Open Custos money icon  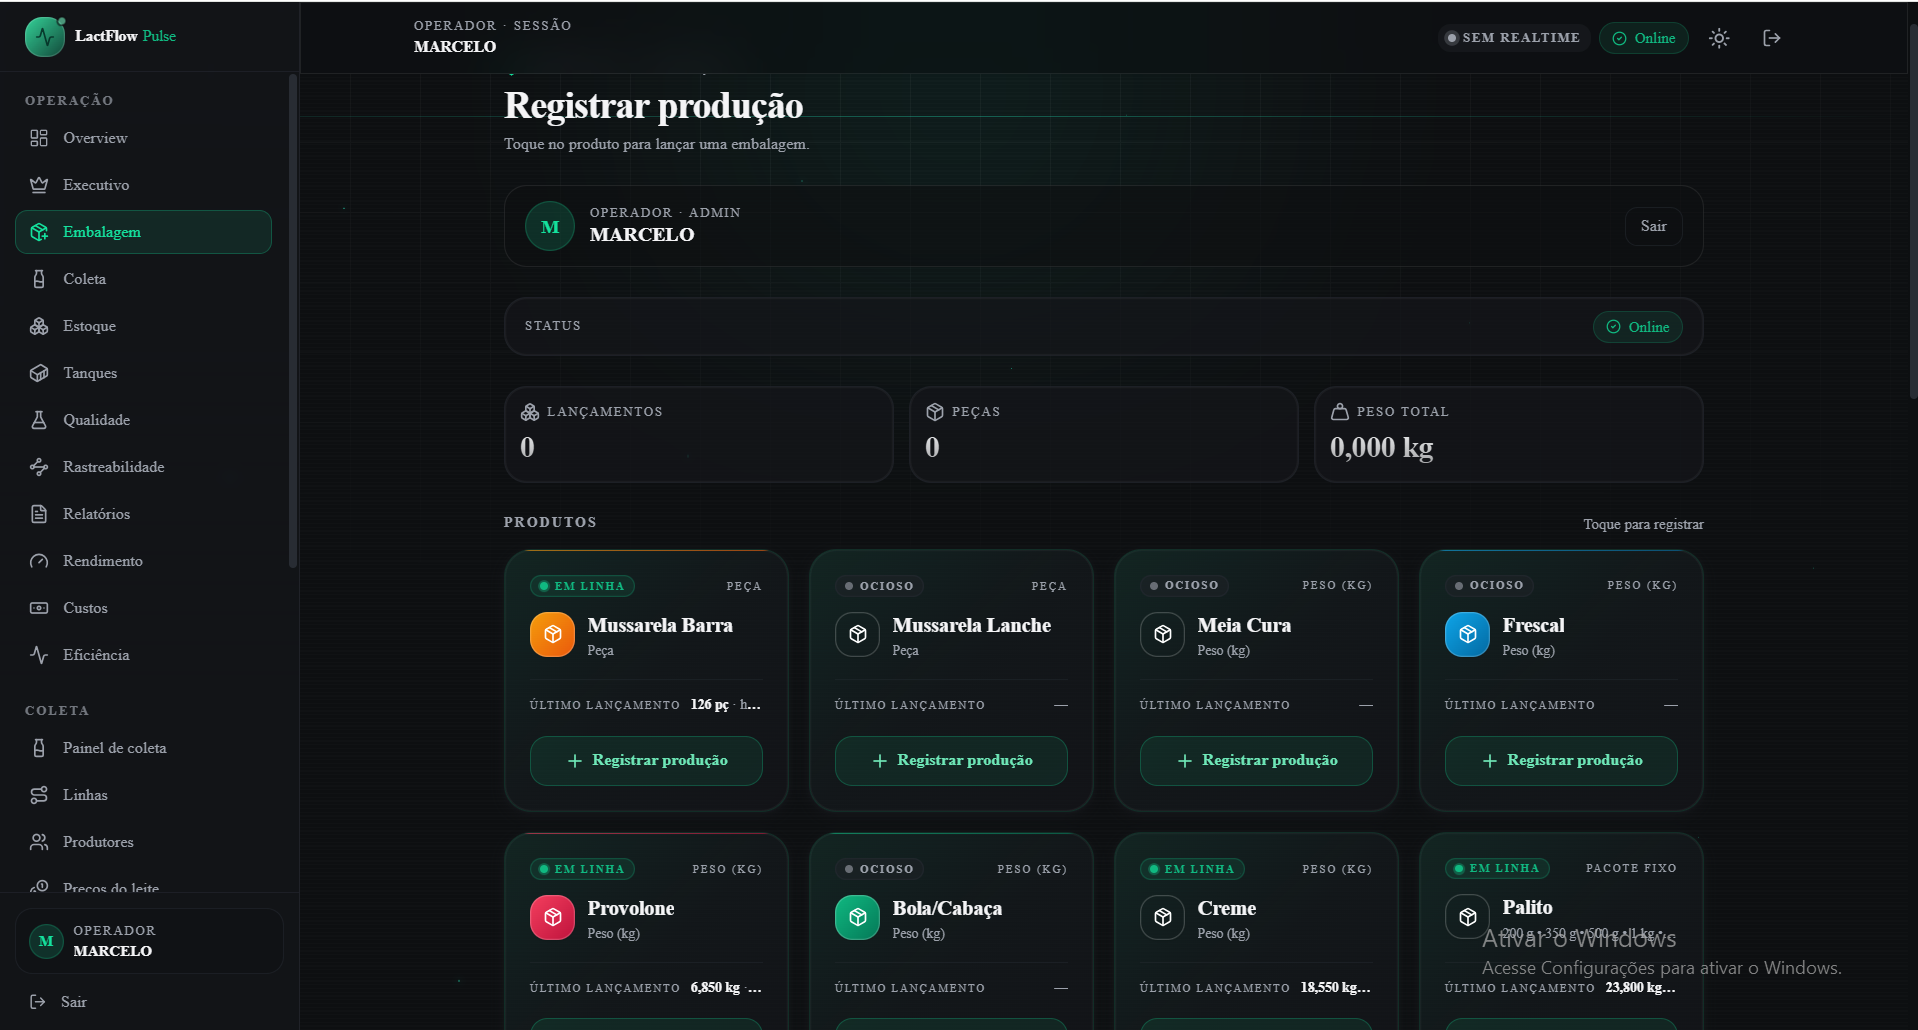point(39,608)
